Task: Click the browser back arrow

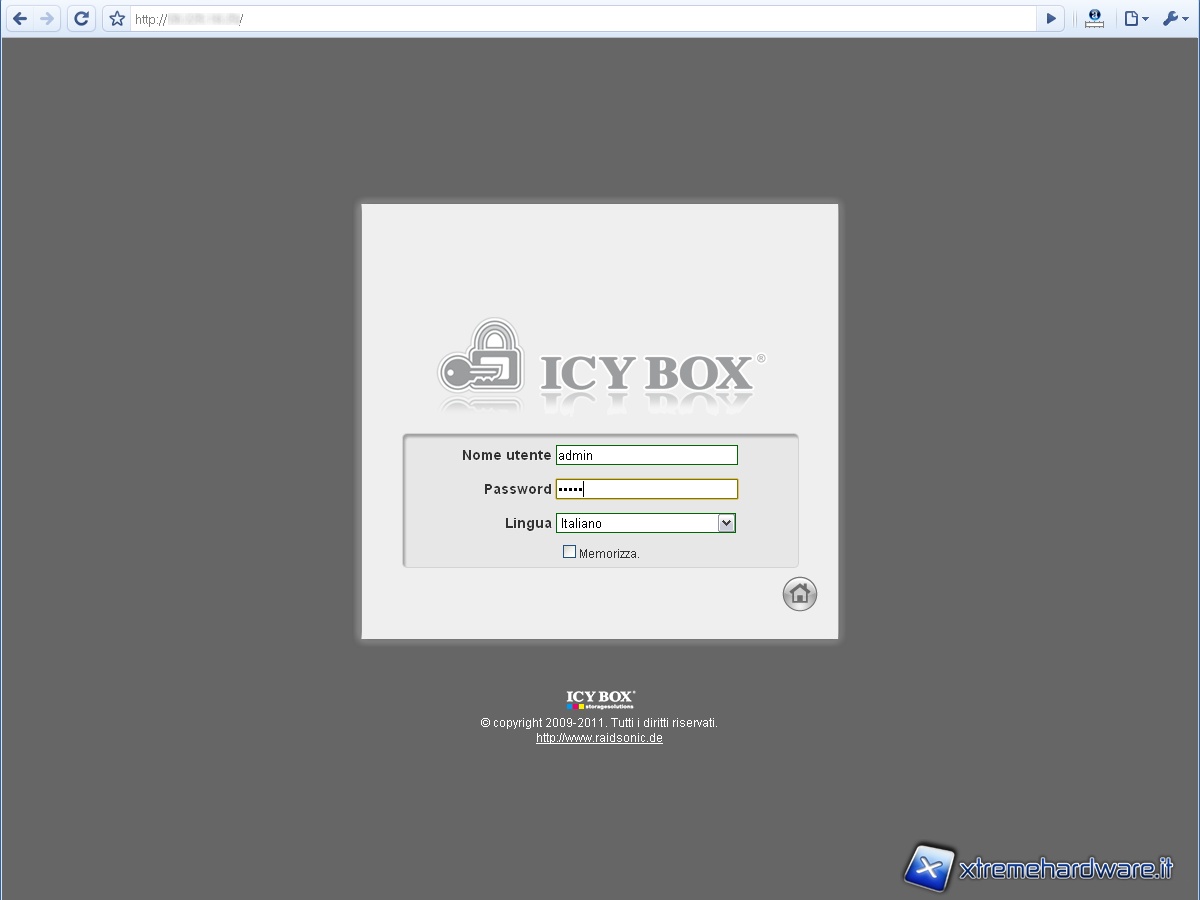Action: pos(20,18)
